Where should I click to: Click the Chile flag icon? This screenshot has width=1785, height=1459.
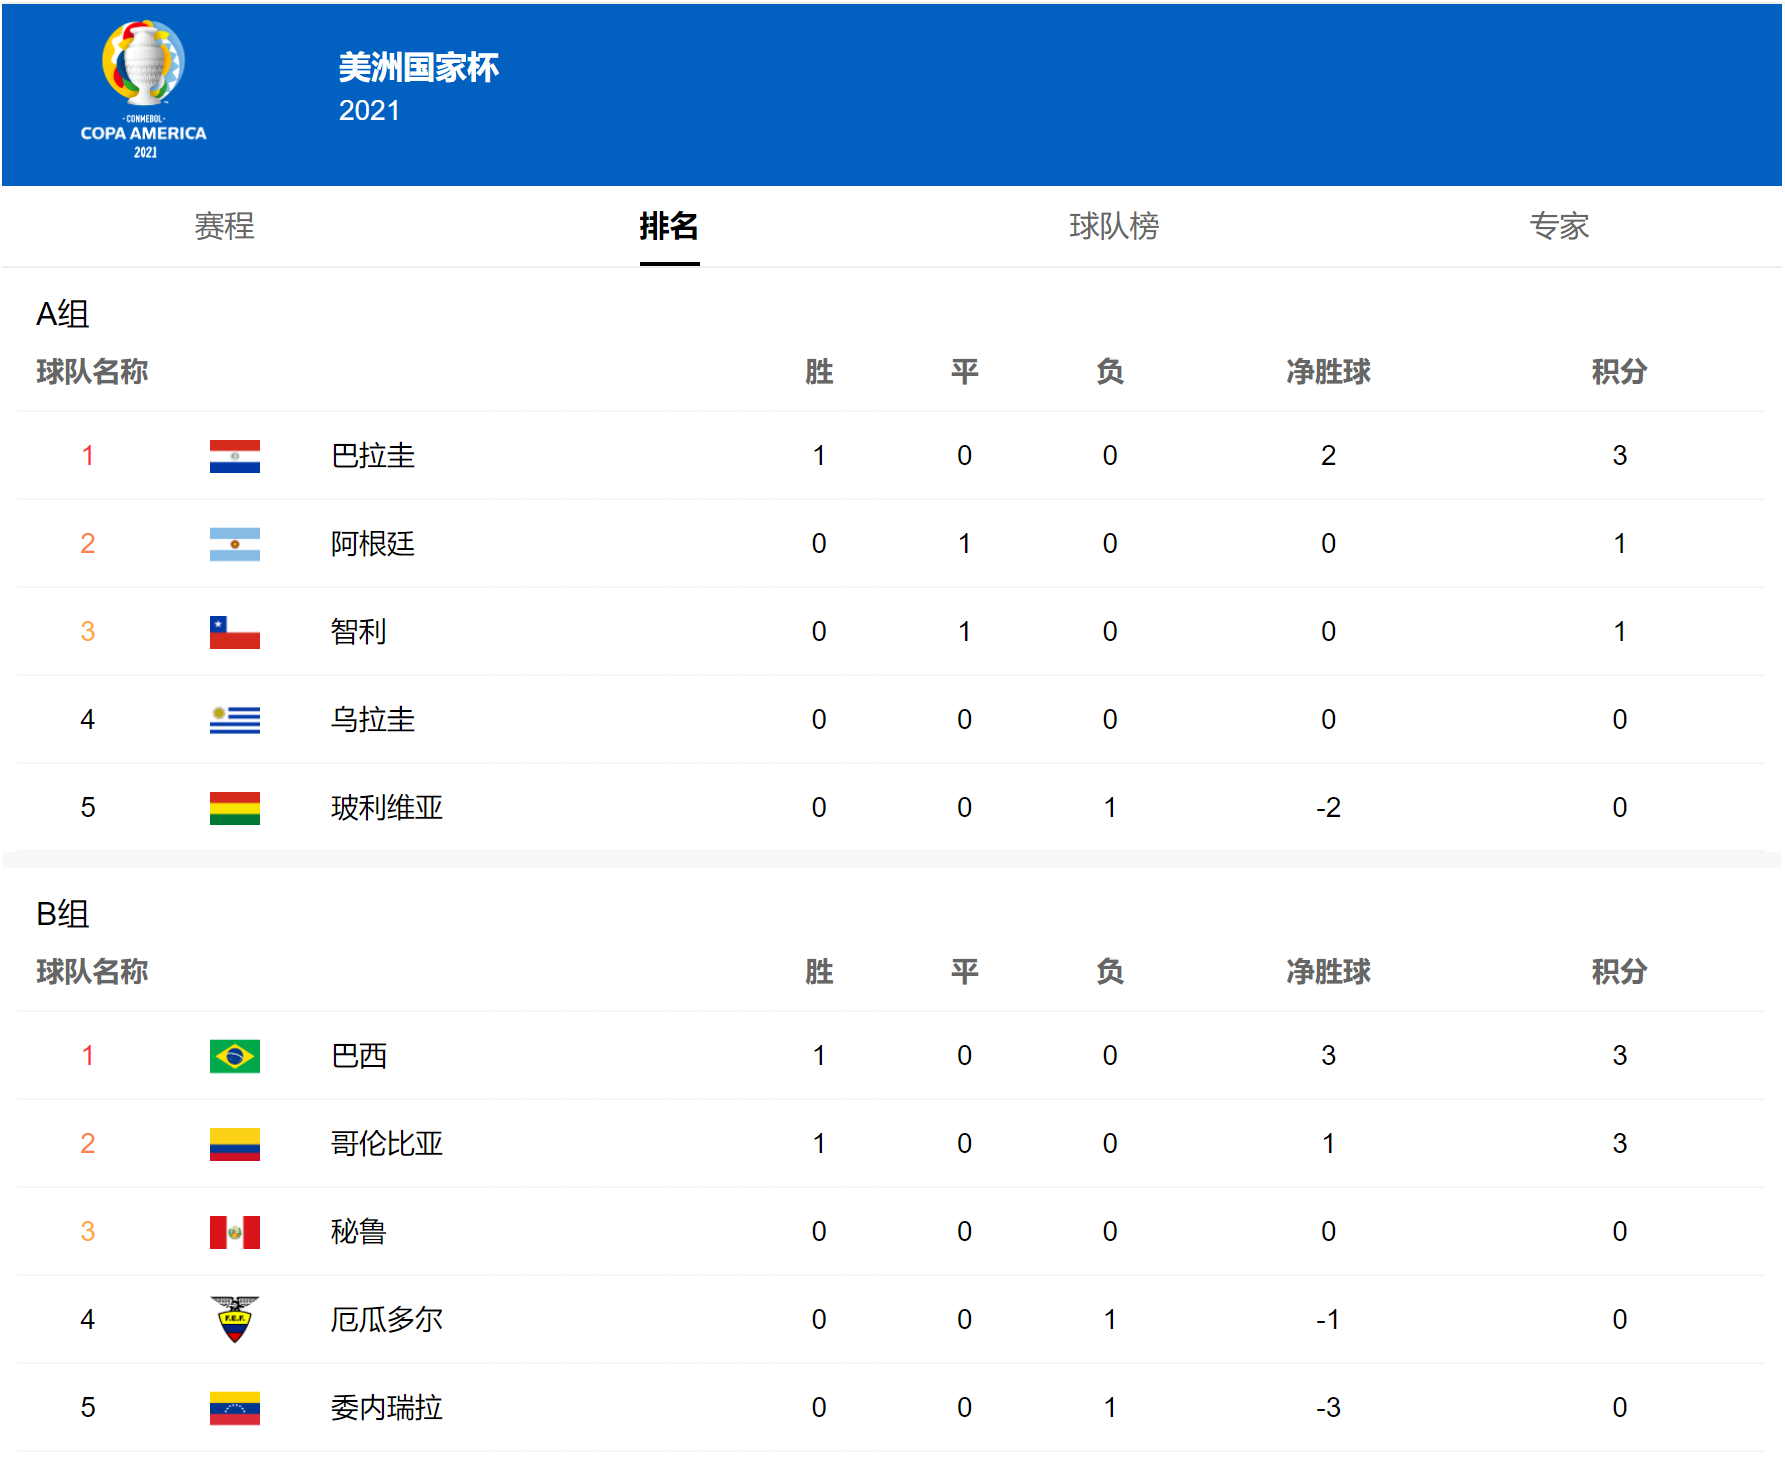235,632
